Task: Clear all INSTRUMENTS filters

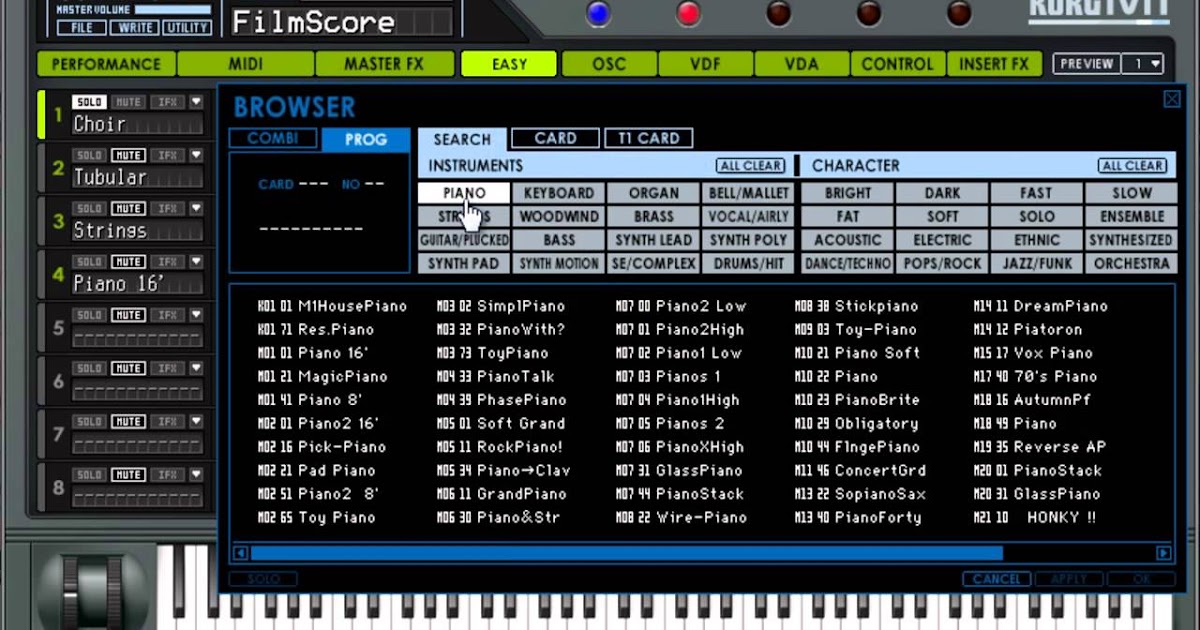Action: [750, 166]
